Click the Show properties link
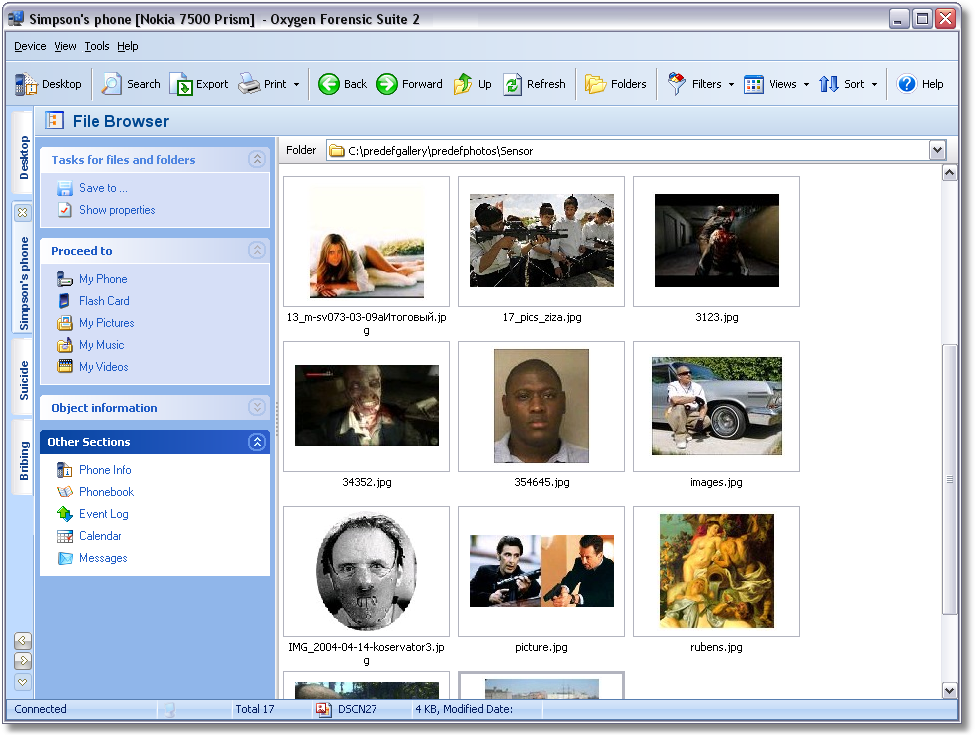This screenshot has height=738, width=976. tap(117, 210)
